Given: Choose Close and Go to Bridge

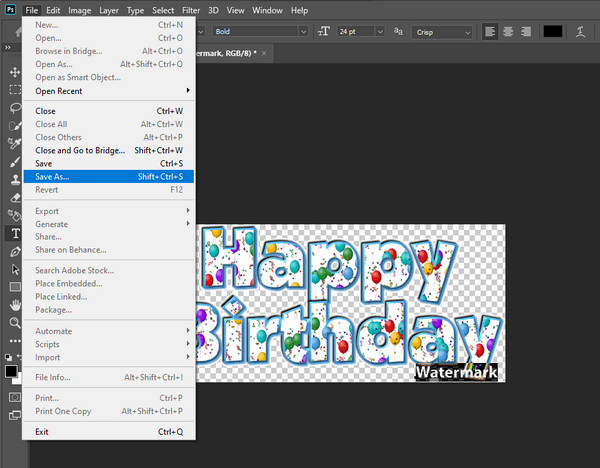Looking at the screenshot, I should click(x=109, y=150).
